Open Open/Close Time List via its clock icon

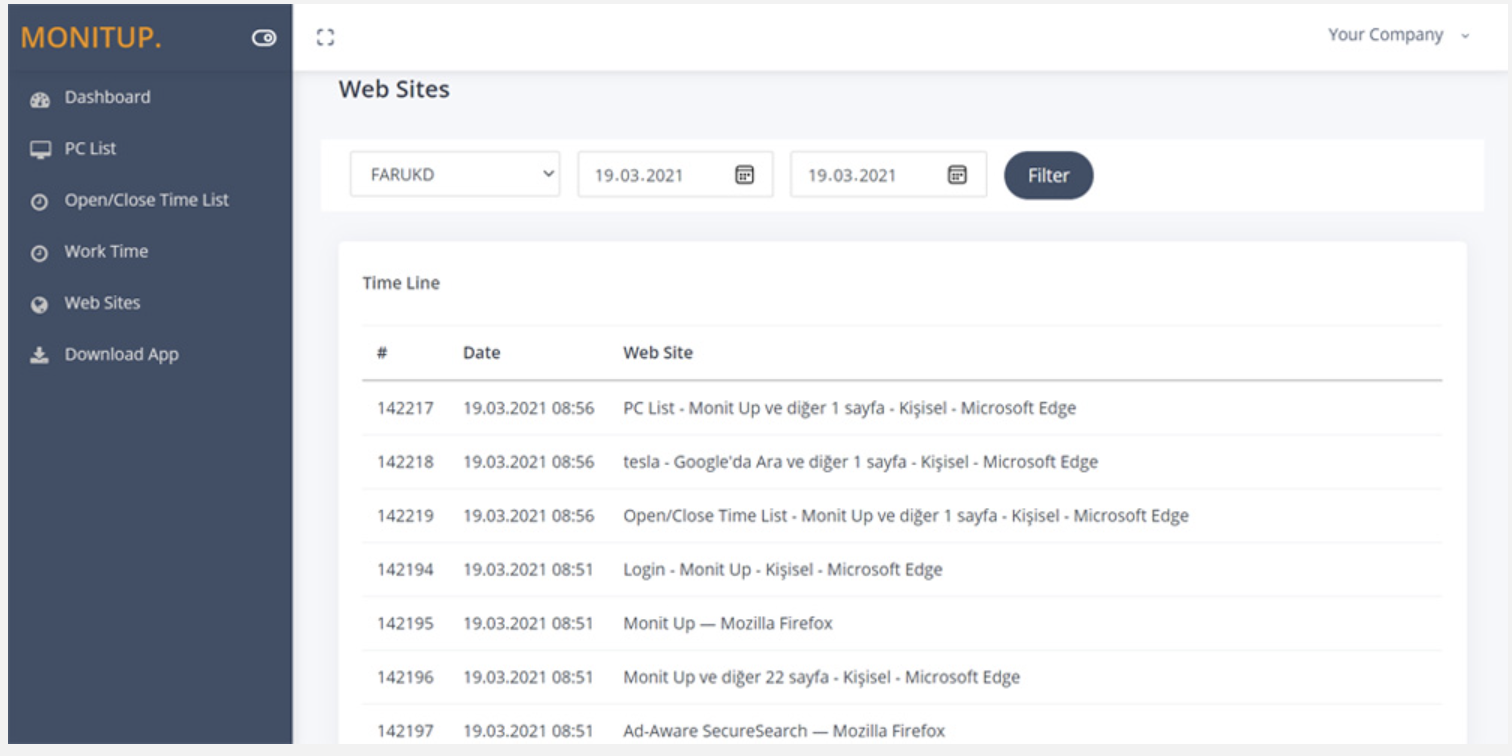(40, 200)
